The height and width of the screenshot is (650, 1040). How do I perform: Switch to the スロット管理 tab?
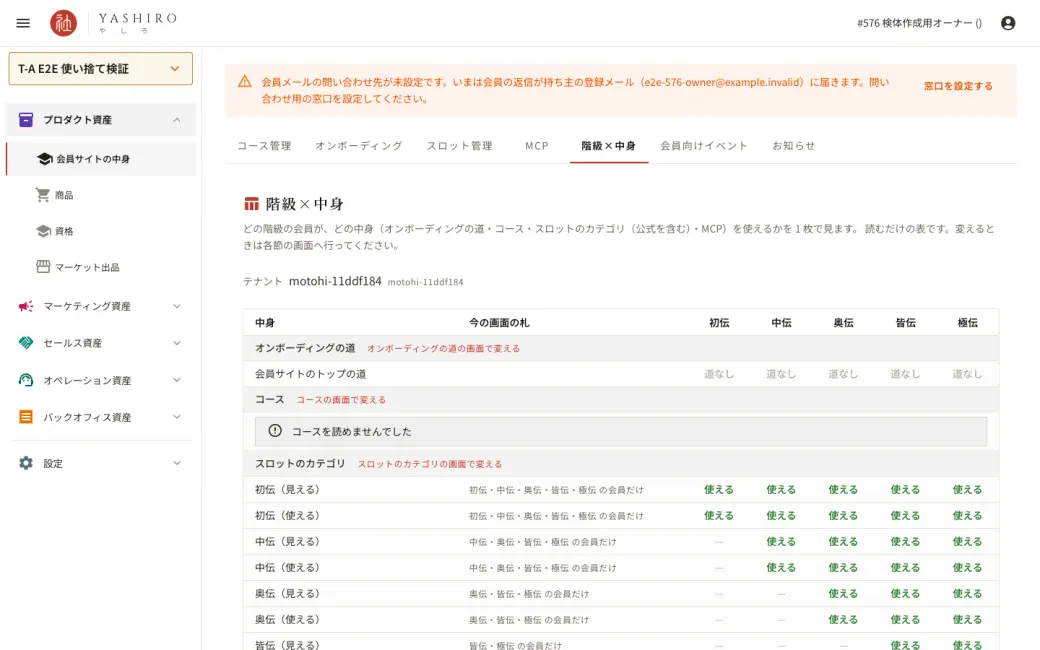click(x=459, y=146)
